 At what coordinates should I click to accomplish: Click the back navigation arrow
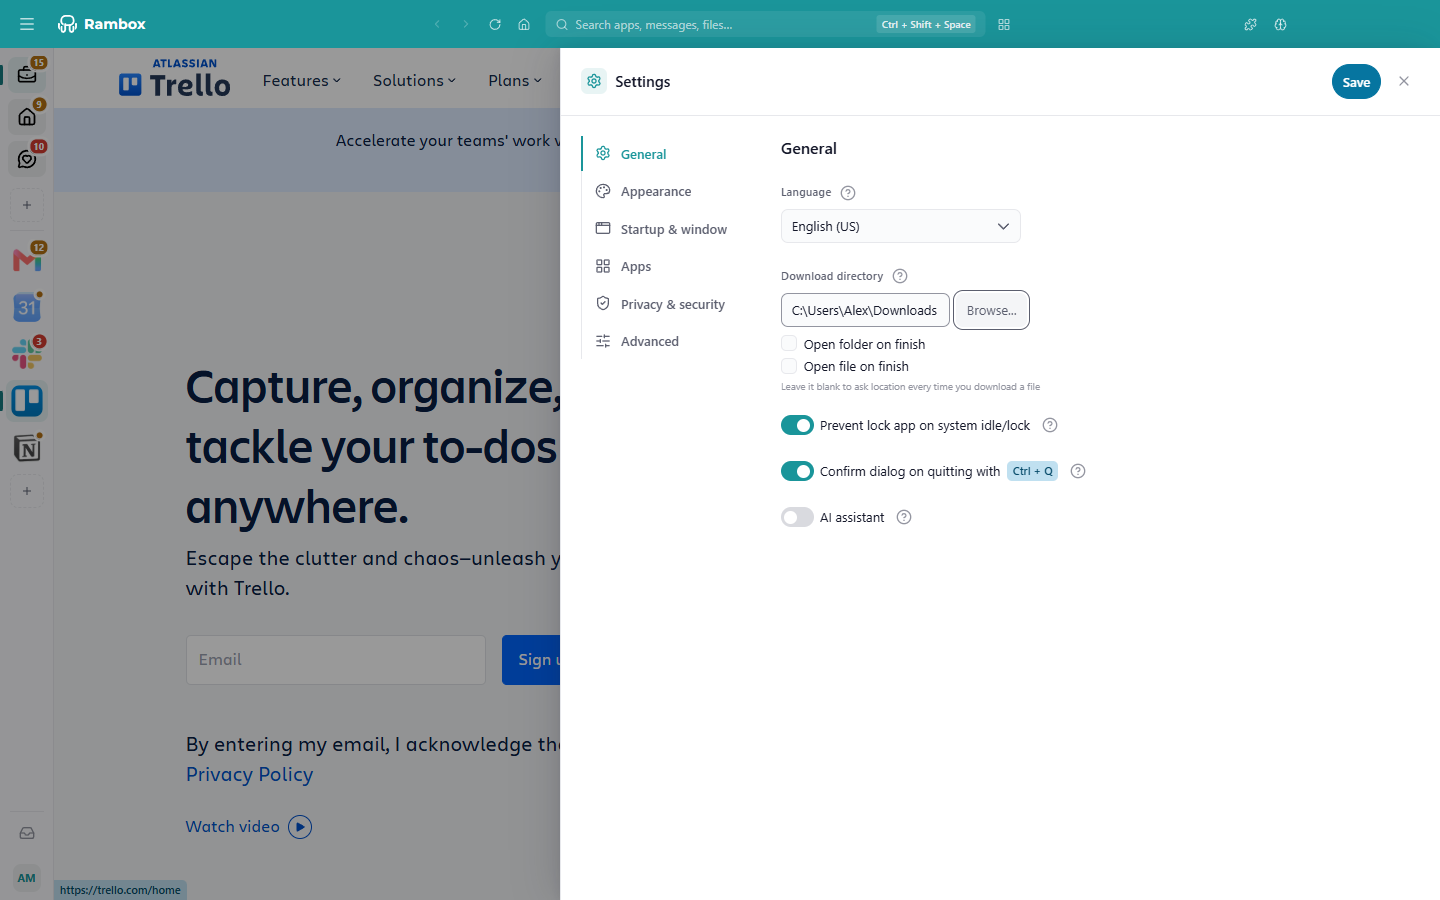click(437, 24)
